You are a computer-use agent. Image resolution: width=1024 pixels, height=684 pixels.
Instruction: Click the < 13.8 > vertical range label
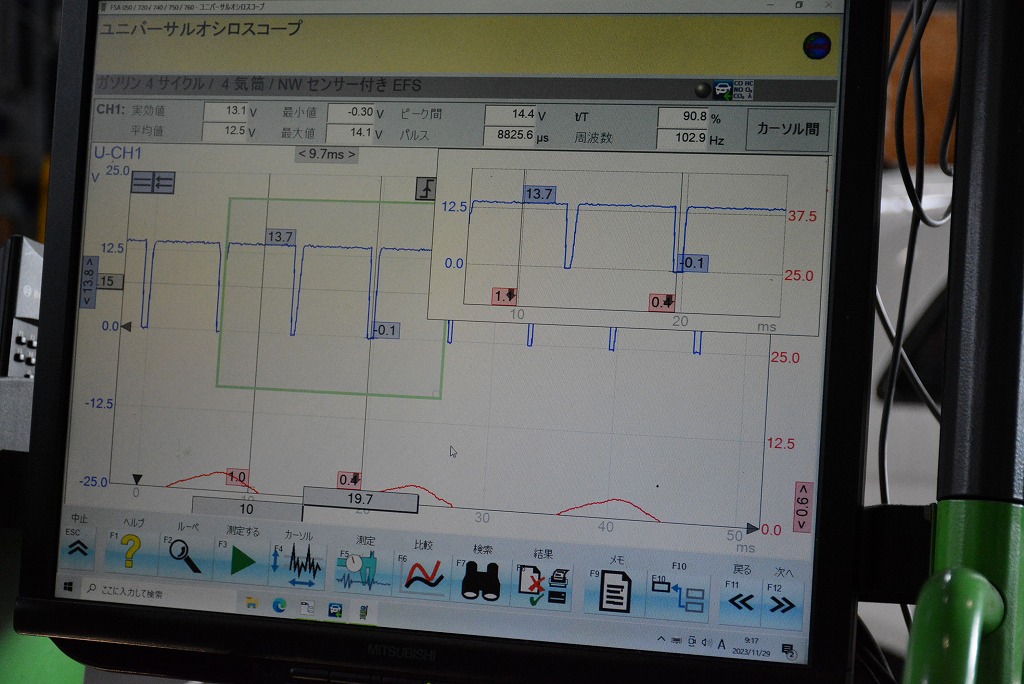[x=88, y=282]
